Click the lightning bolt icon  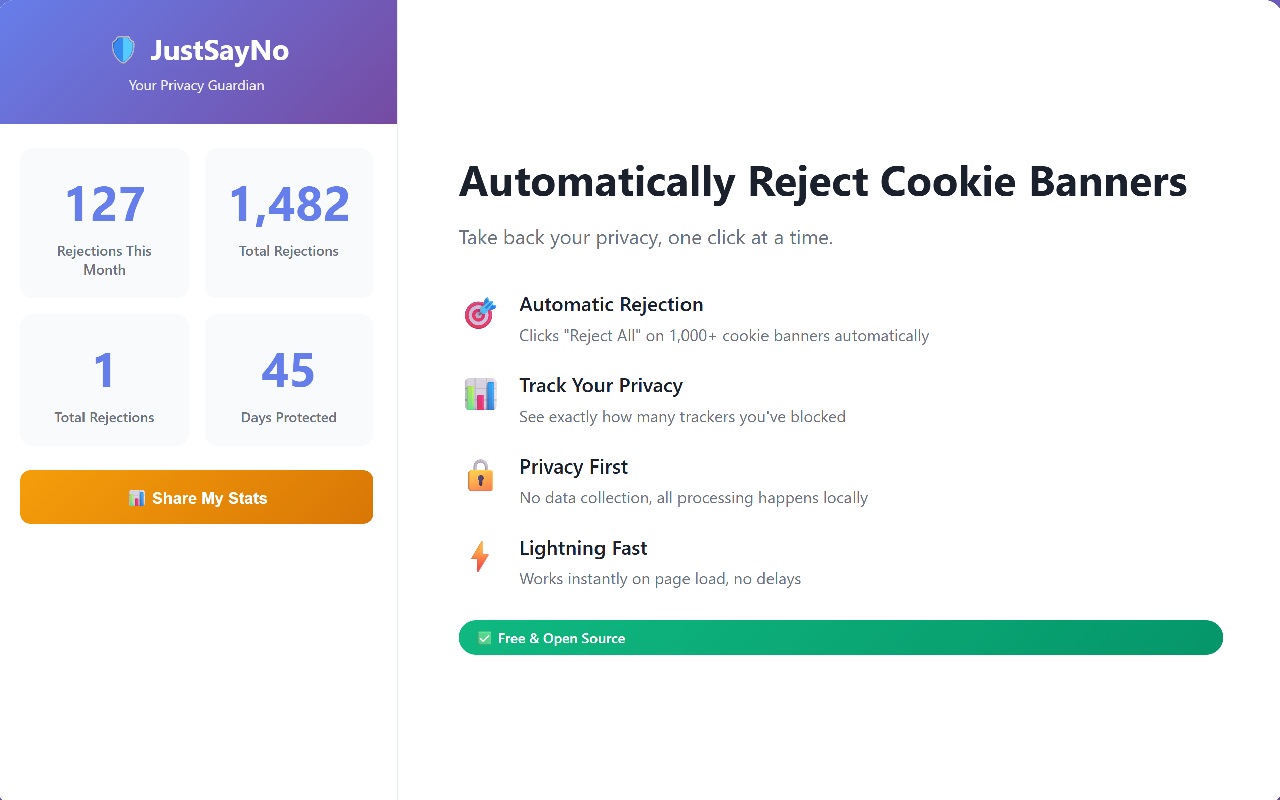point(480,556)
